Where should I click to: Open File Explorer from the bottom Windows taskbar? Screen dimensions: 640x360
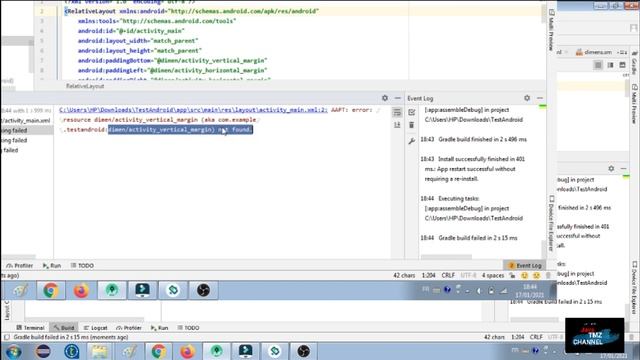coord(99,351)
